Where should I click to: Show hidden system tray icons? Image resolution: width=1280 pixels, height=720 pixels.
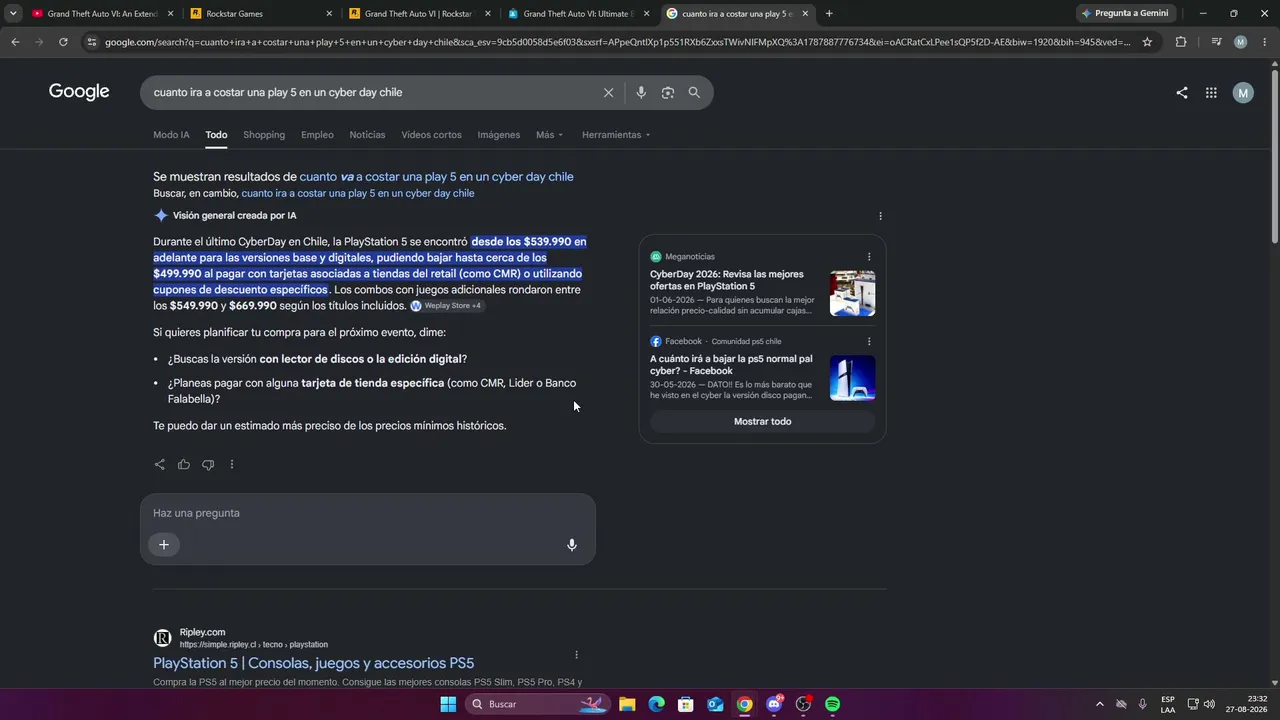tap(1100, 704)
